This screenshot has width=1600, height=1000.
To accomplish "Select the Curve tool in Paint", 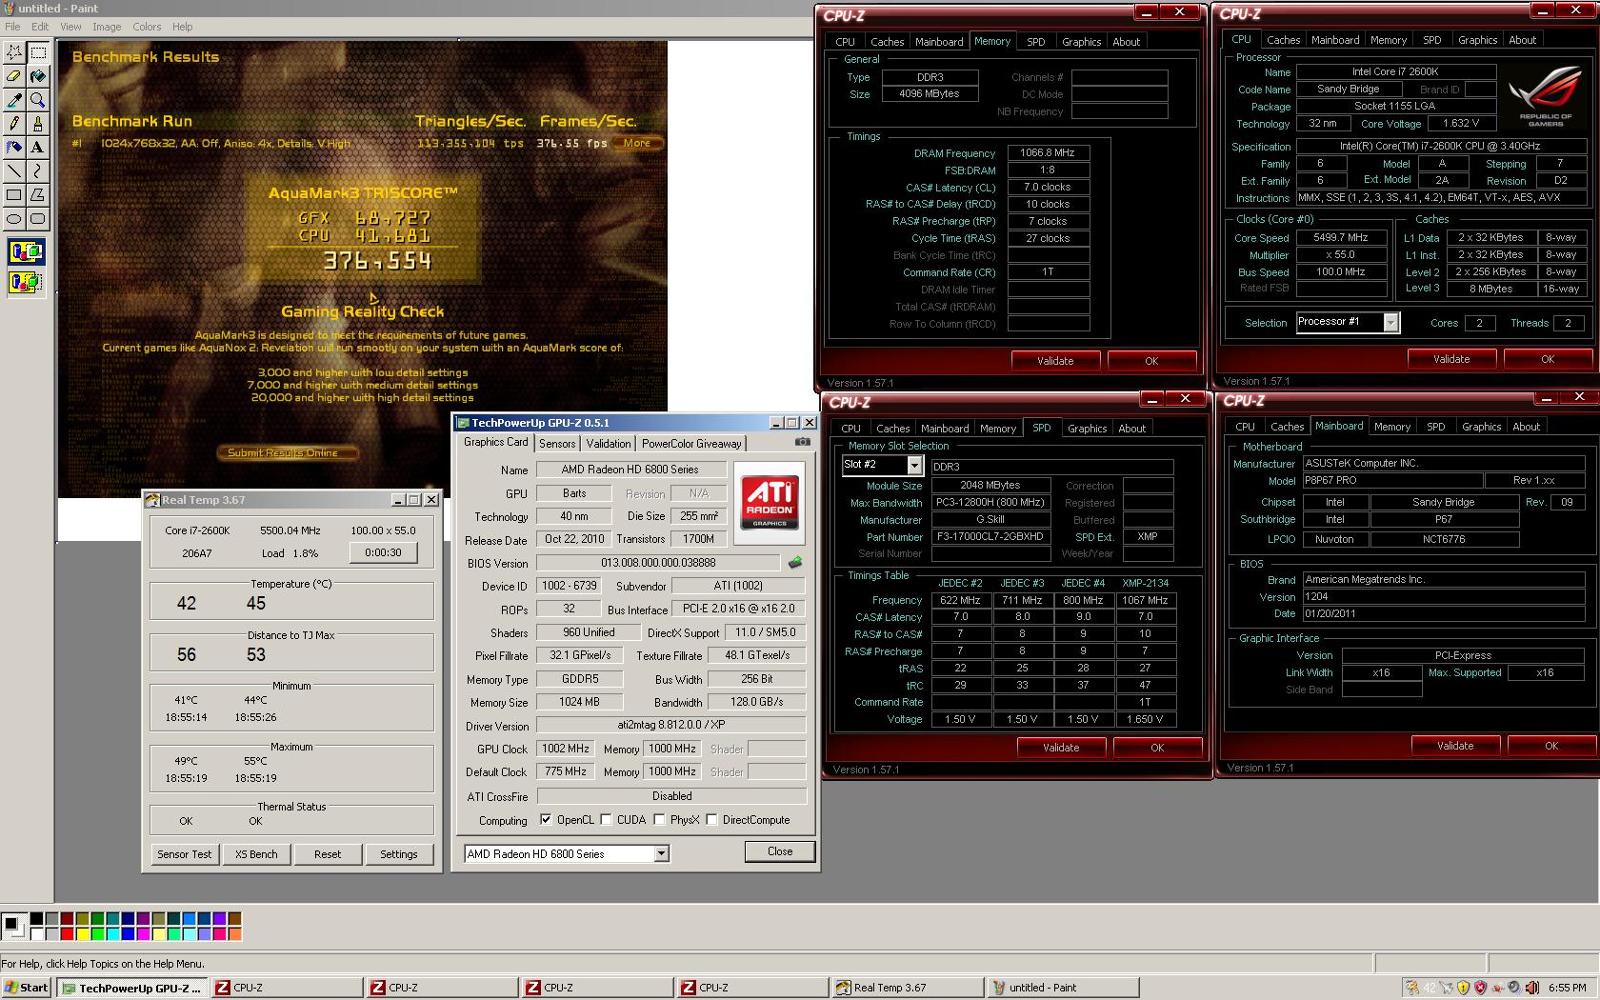I will pos(38,171).
